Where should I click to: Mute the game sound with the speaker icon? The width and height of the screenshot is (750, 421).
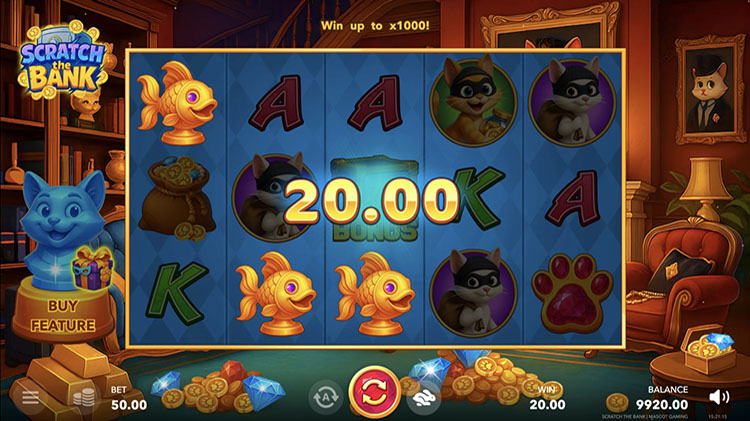[719, 397]
